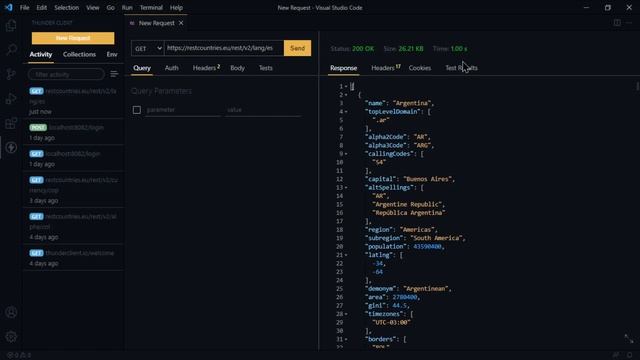Open the GET restcountries entry from just now
The image size is (640, 360).
pyautogui.click(x=73, y=101)
